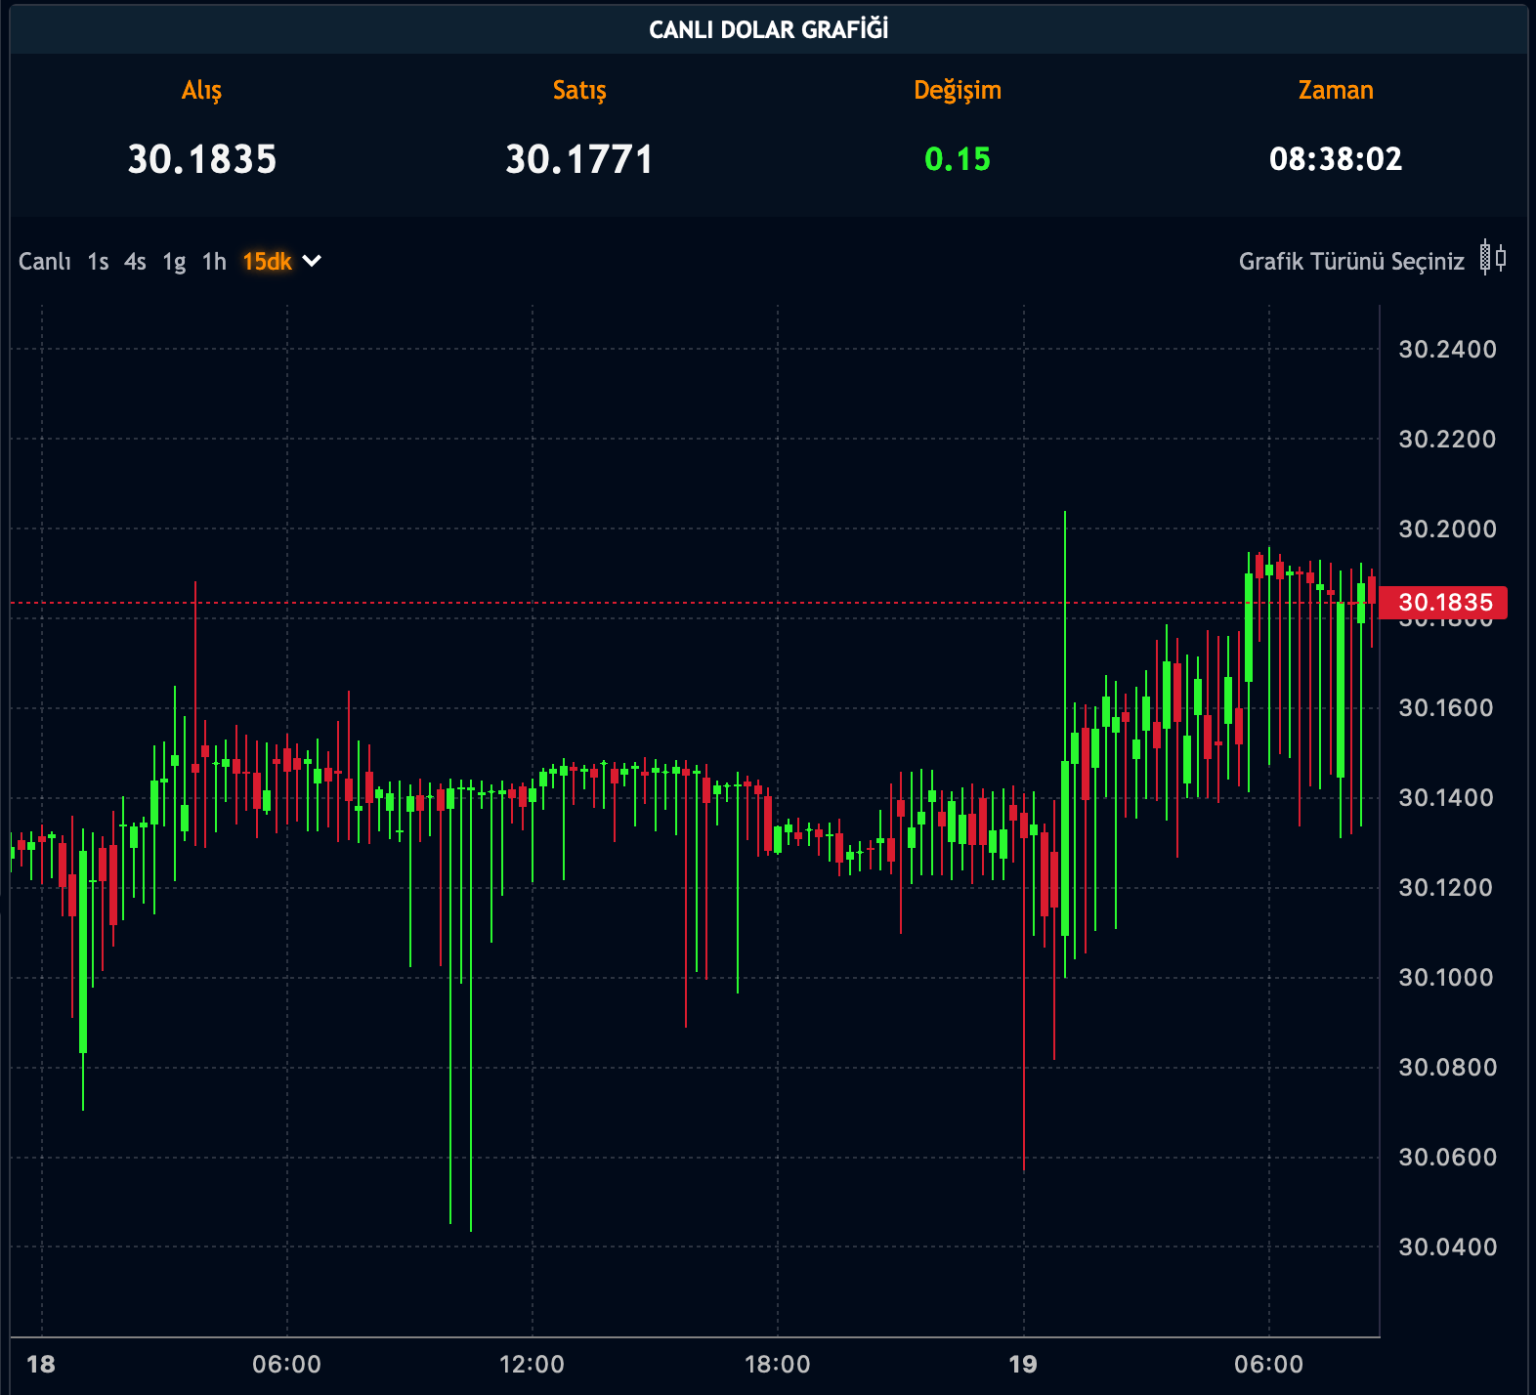Switch to the Canlı live view
The width and height of the screenshot is (1536, 1395).
tap(44, 262)
